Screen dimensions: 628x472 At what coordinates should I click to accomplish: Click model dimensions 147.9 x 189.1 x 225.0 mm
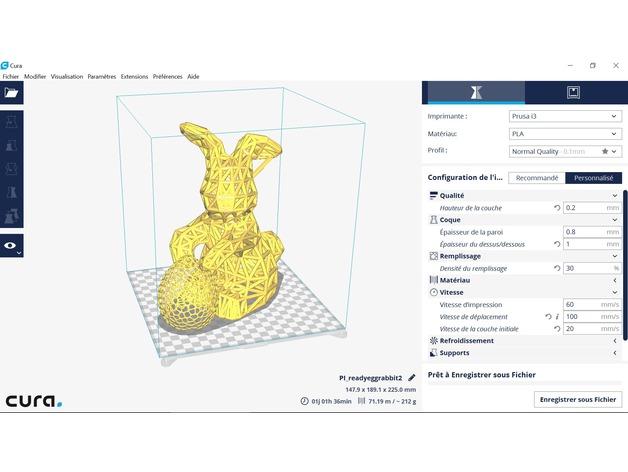[381, 389]
